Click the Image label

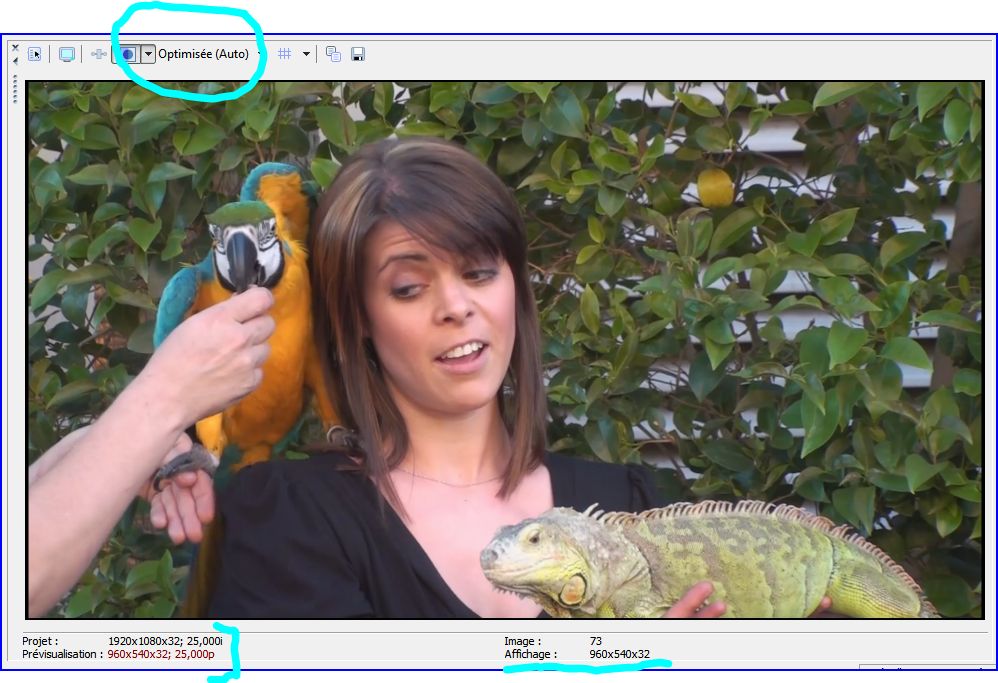click(x=523, y=641)
